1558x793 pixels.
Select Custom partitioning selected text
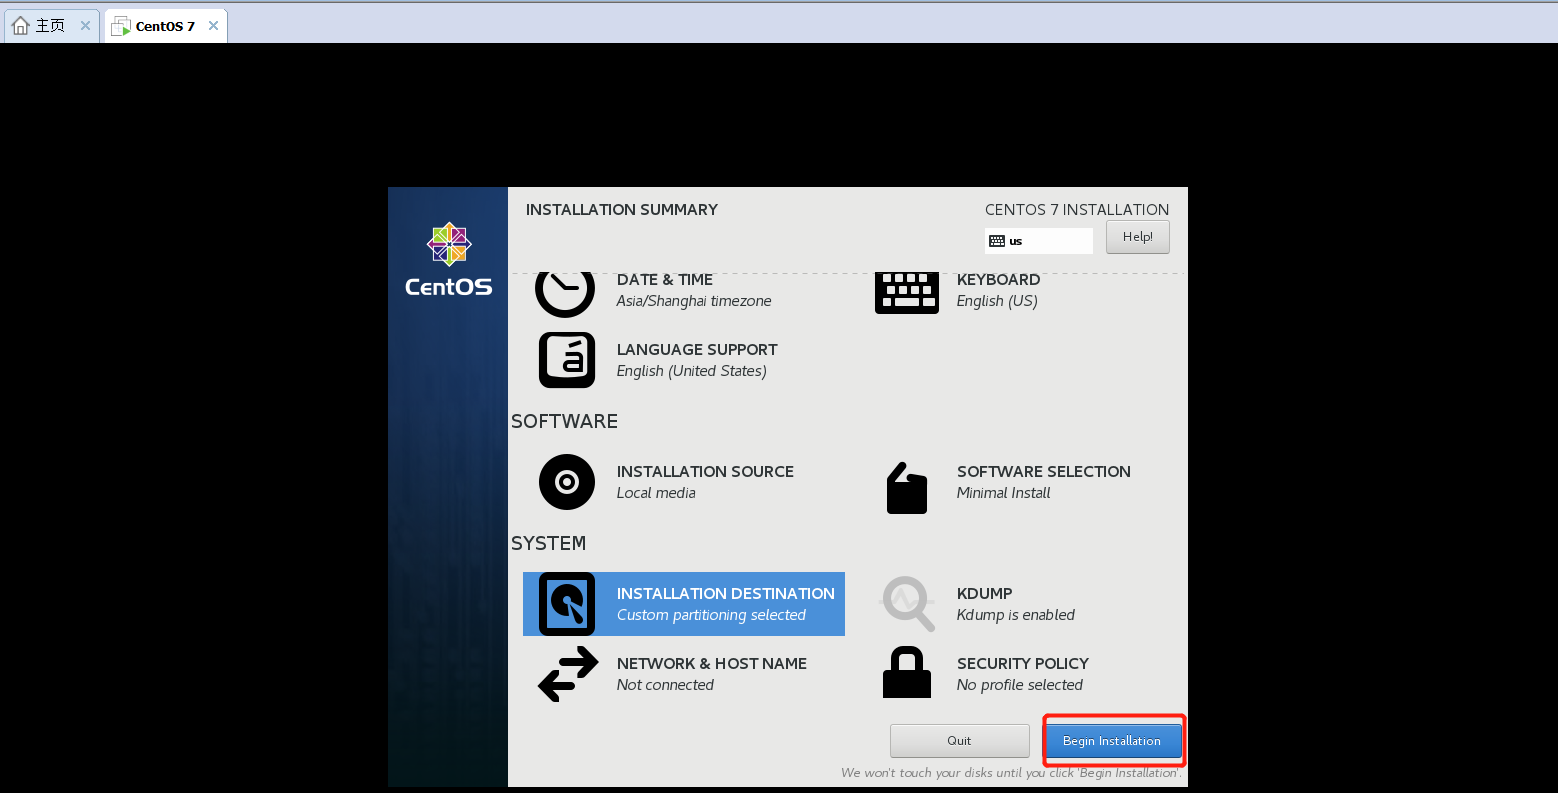click(x=711, y=615)
